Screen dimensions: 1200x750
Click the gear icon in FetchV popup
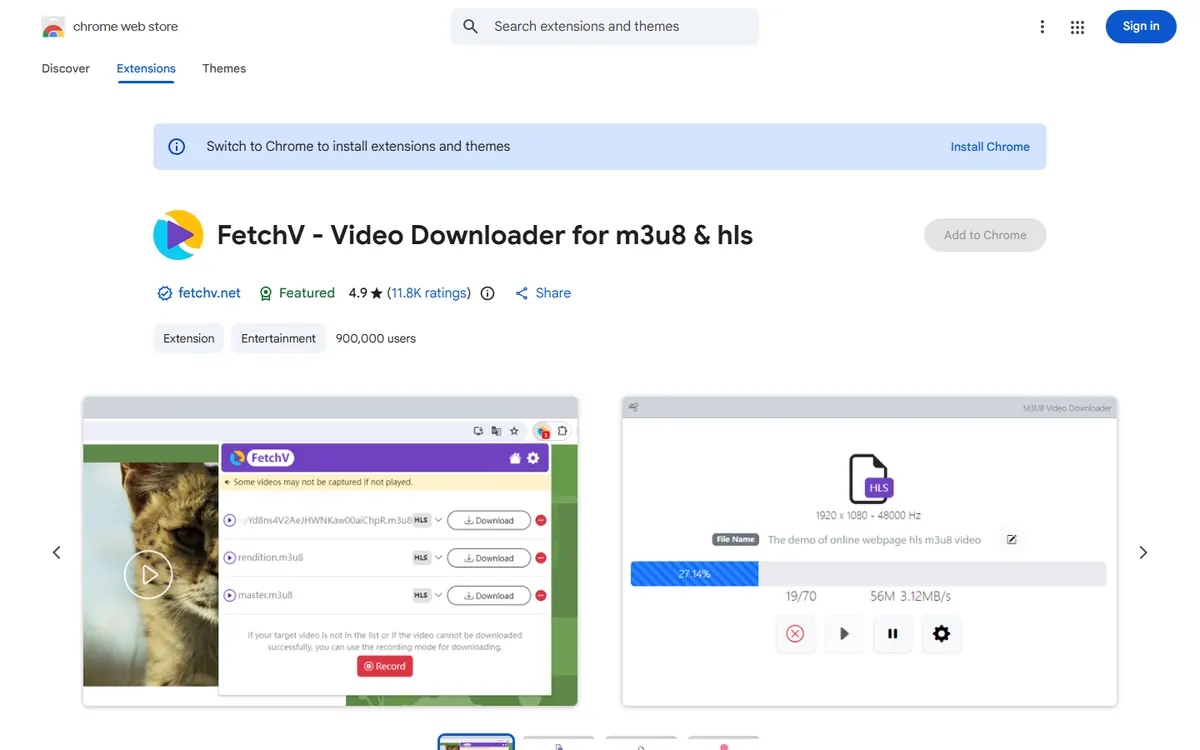pos(533,458)
